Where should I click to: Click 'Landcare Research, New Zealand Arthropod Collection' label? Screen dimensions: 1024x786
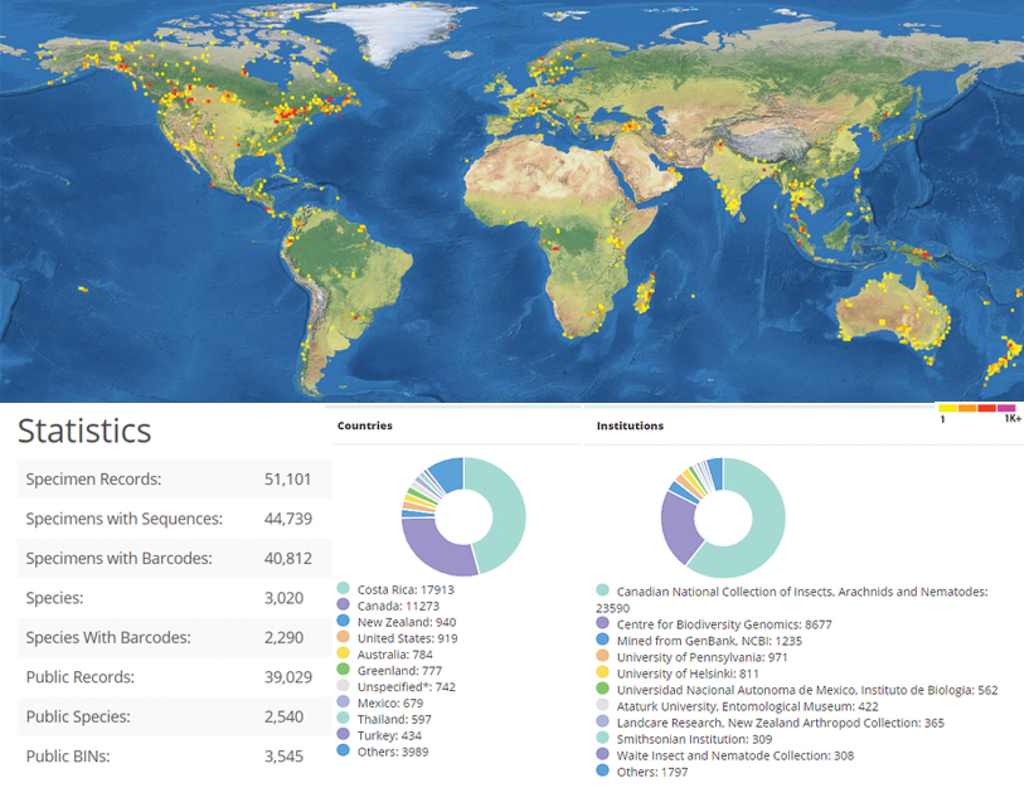tap(780, 723)
